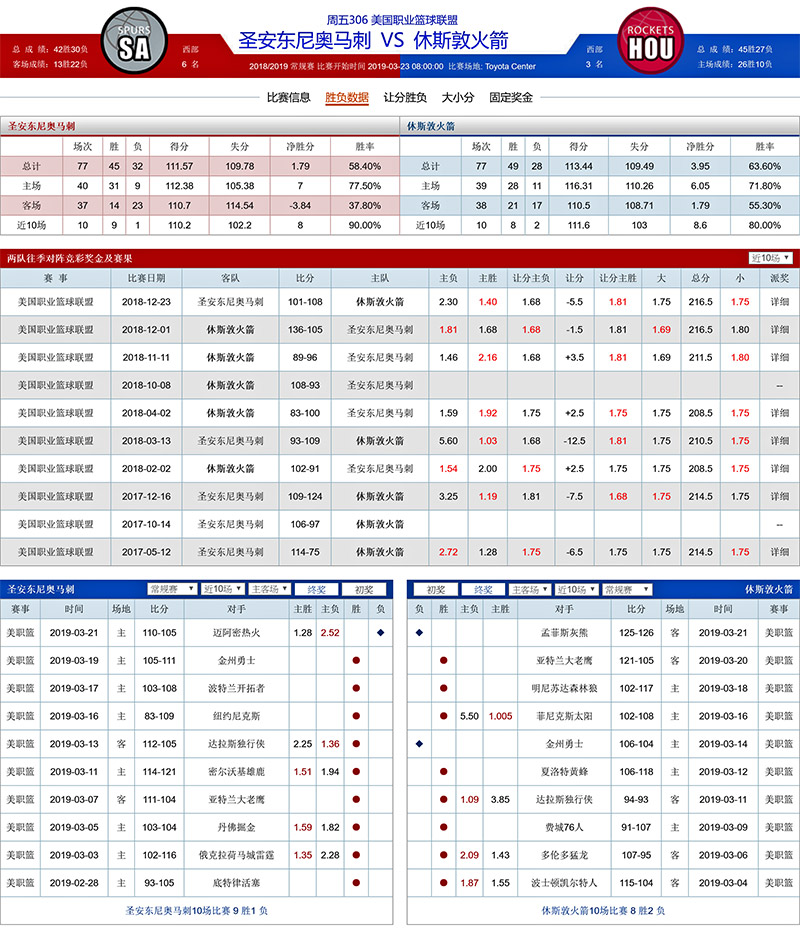
Task: Select the 大小分 tab
Action: pos(458,98)
